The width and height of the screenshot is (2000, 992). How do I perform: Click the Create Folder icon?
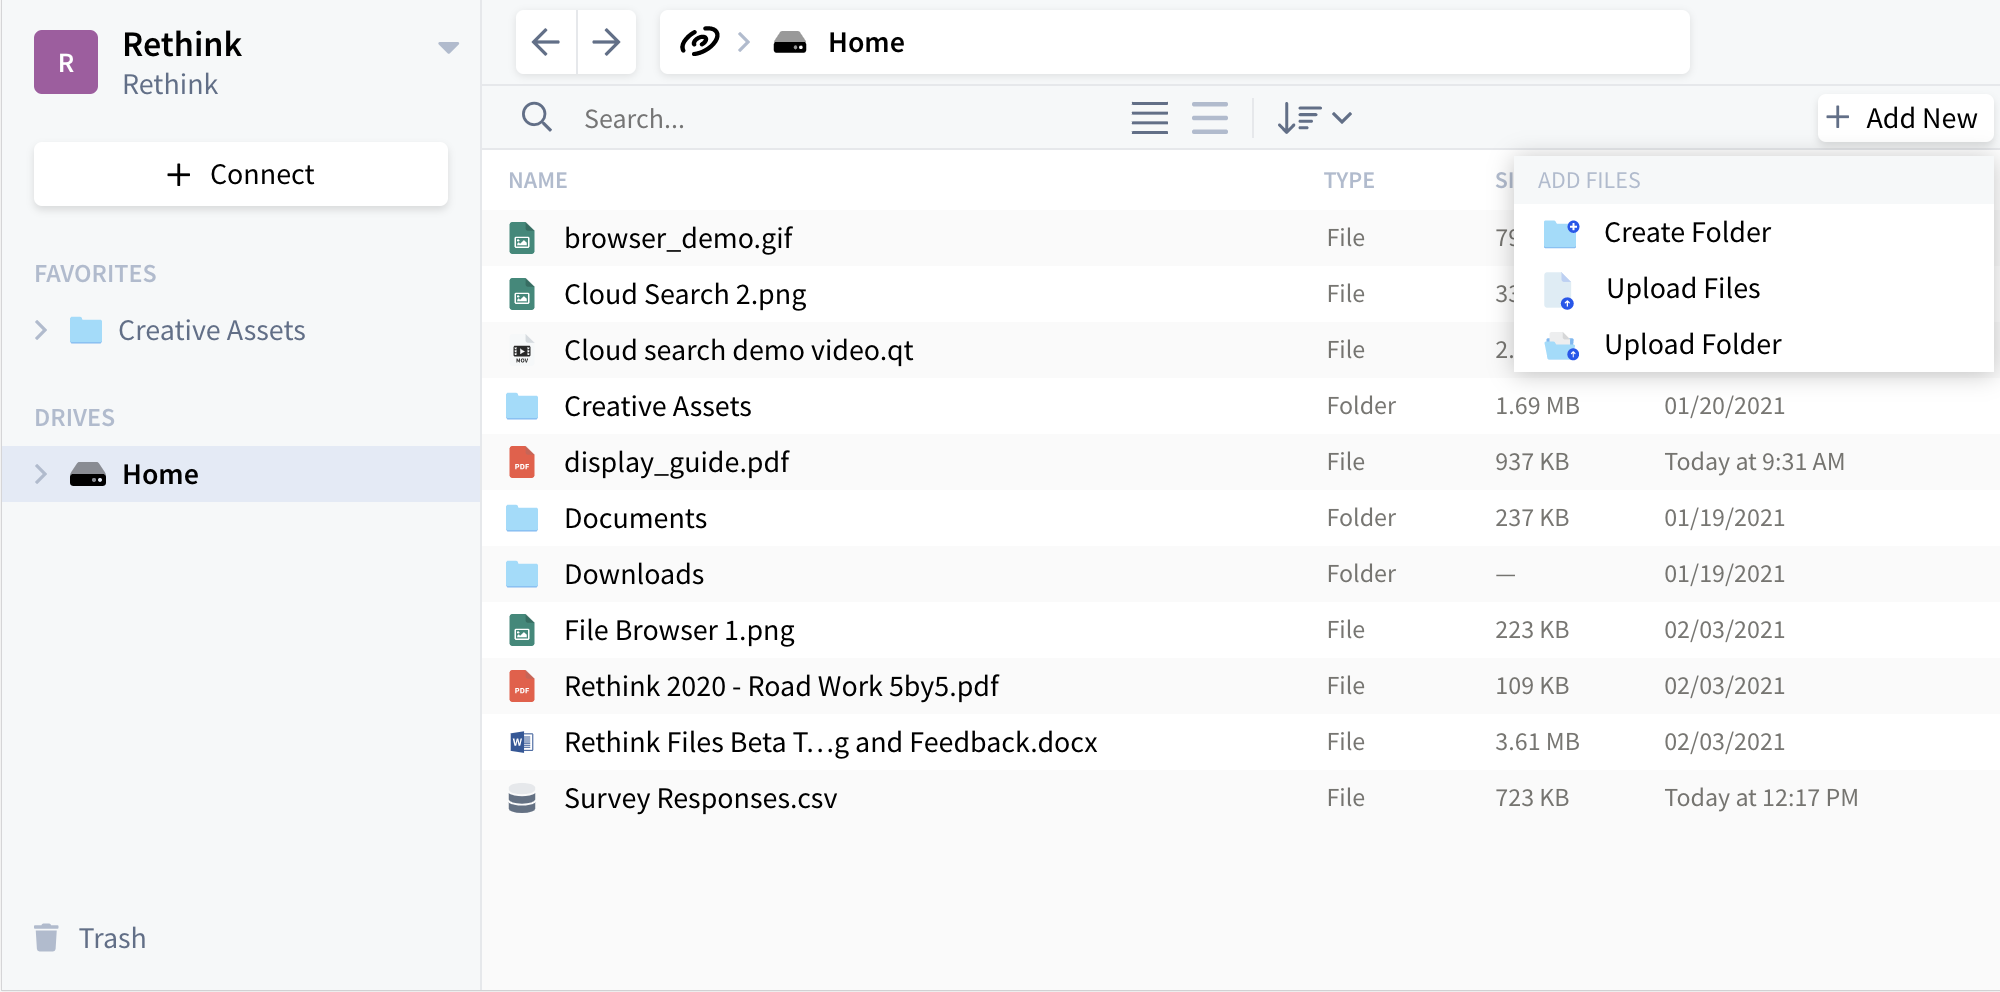pyautogui.click(x=1561, y=233)
